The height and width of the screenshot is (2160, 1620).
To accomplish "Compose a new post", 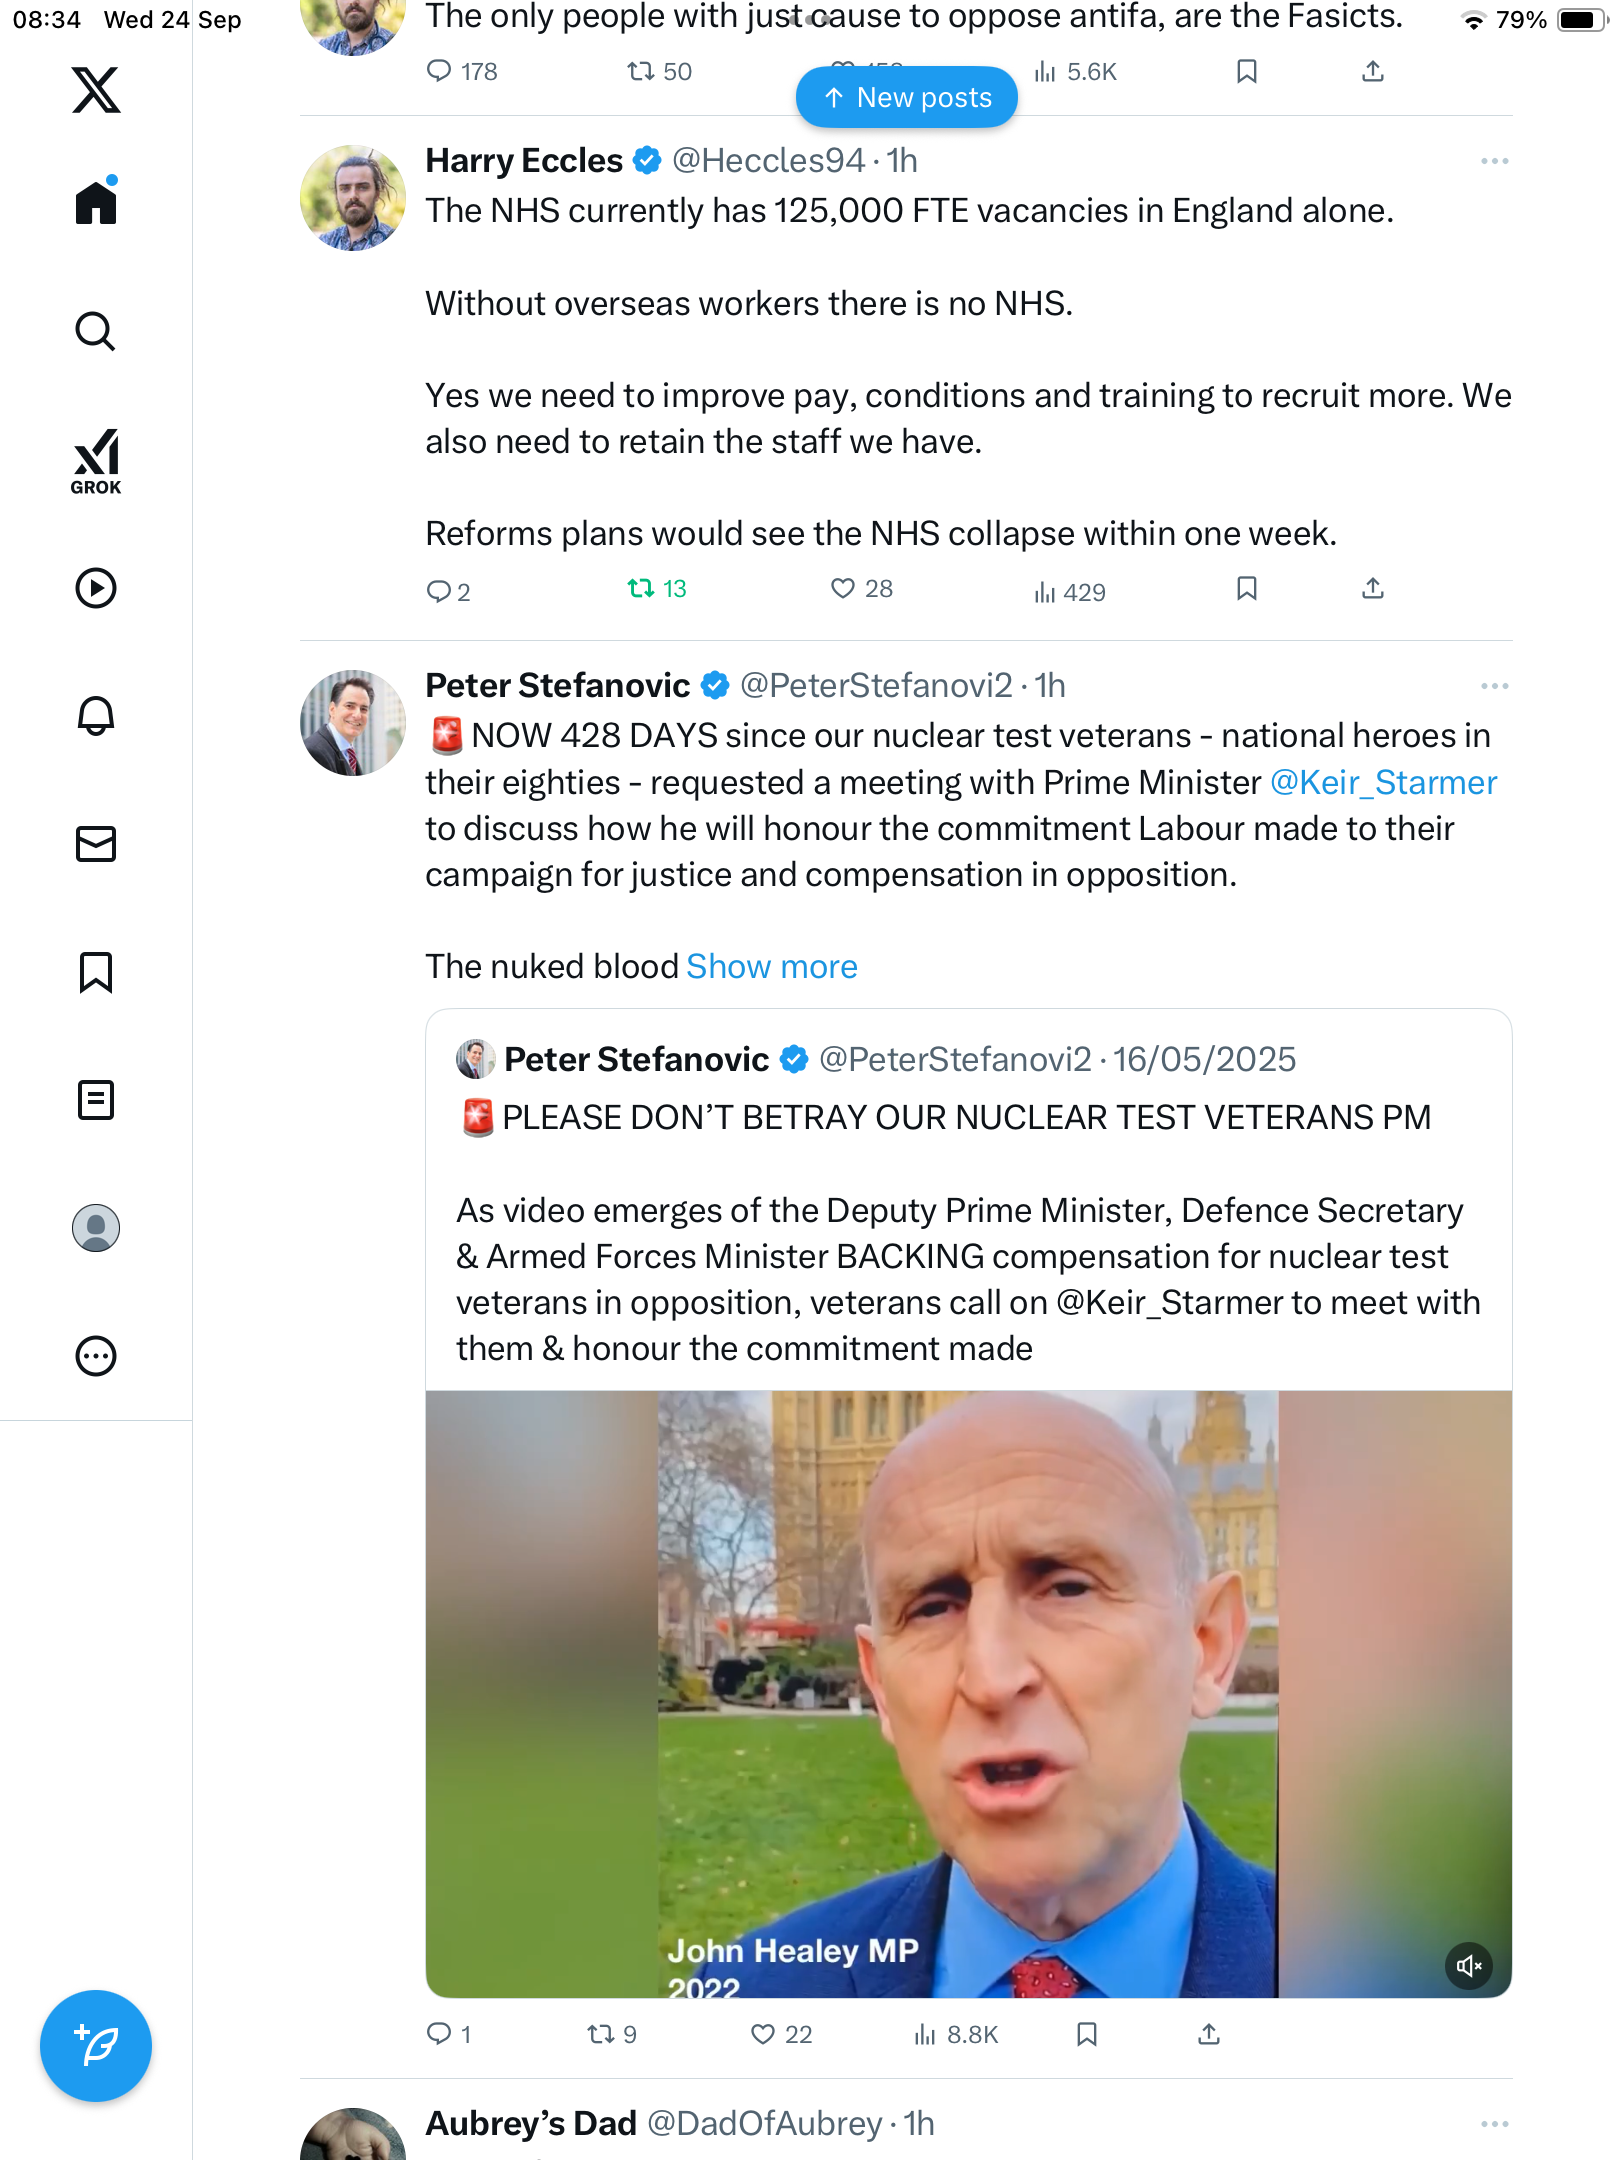I will 96,2046.
